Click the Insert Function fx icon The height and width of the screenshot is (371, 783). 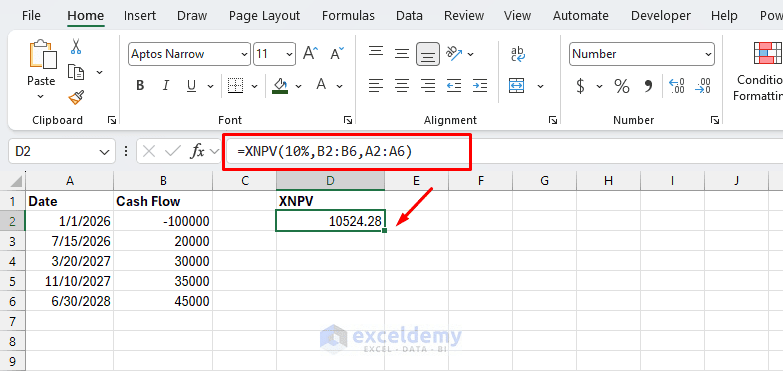click(x=198, y=151)
